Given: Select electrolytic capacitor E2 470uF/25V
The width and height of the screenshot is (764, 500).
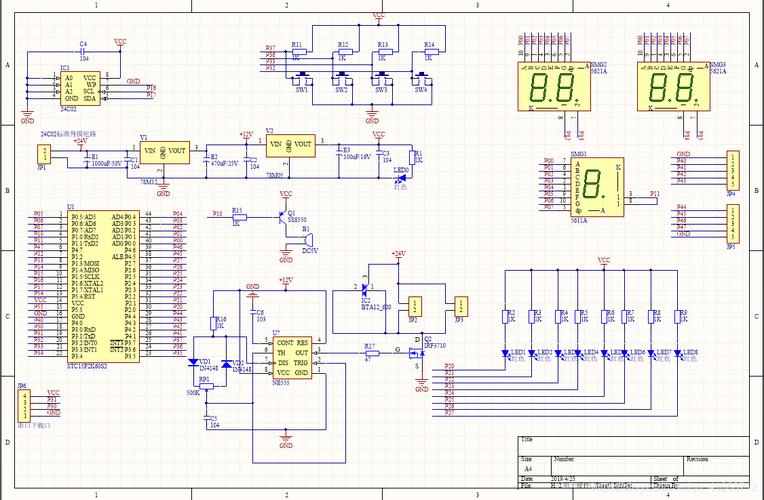Looking at the screenshot, I should click(x=206, y=159).
